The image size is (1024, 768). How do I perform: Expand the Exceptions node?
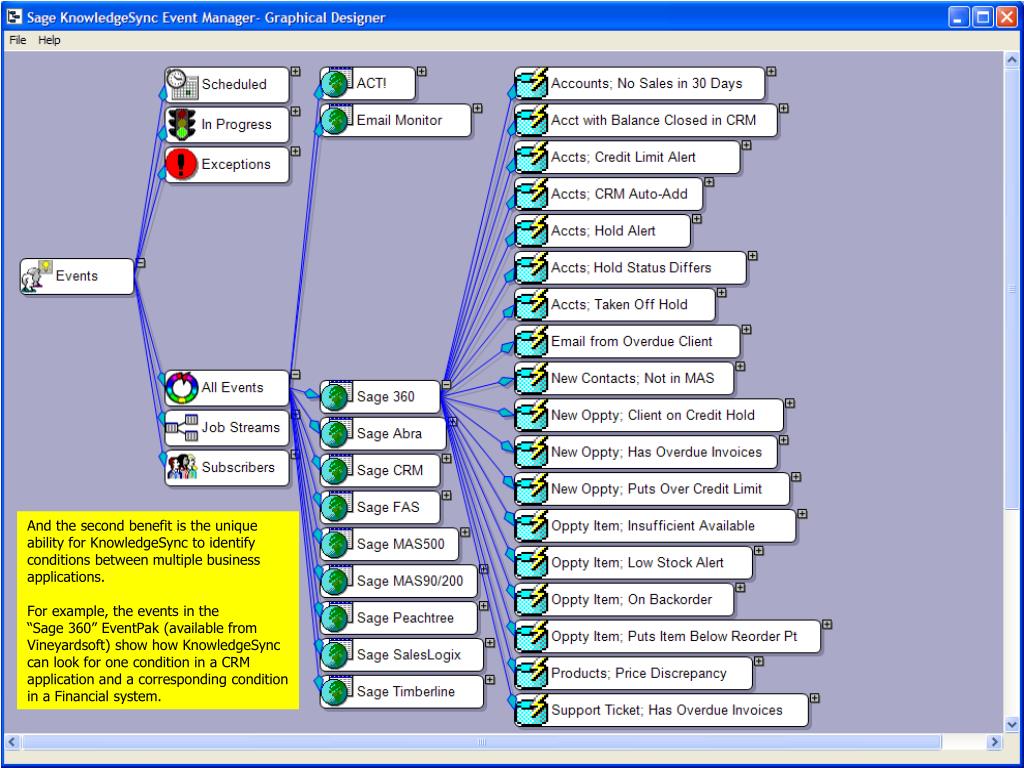296,152
